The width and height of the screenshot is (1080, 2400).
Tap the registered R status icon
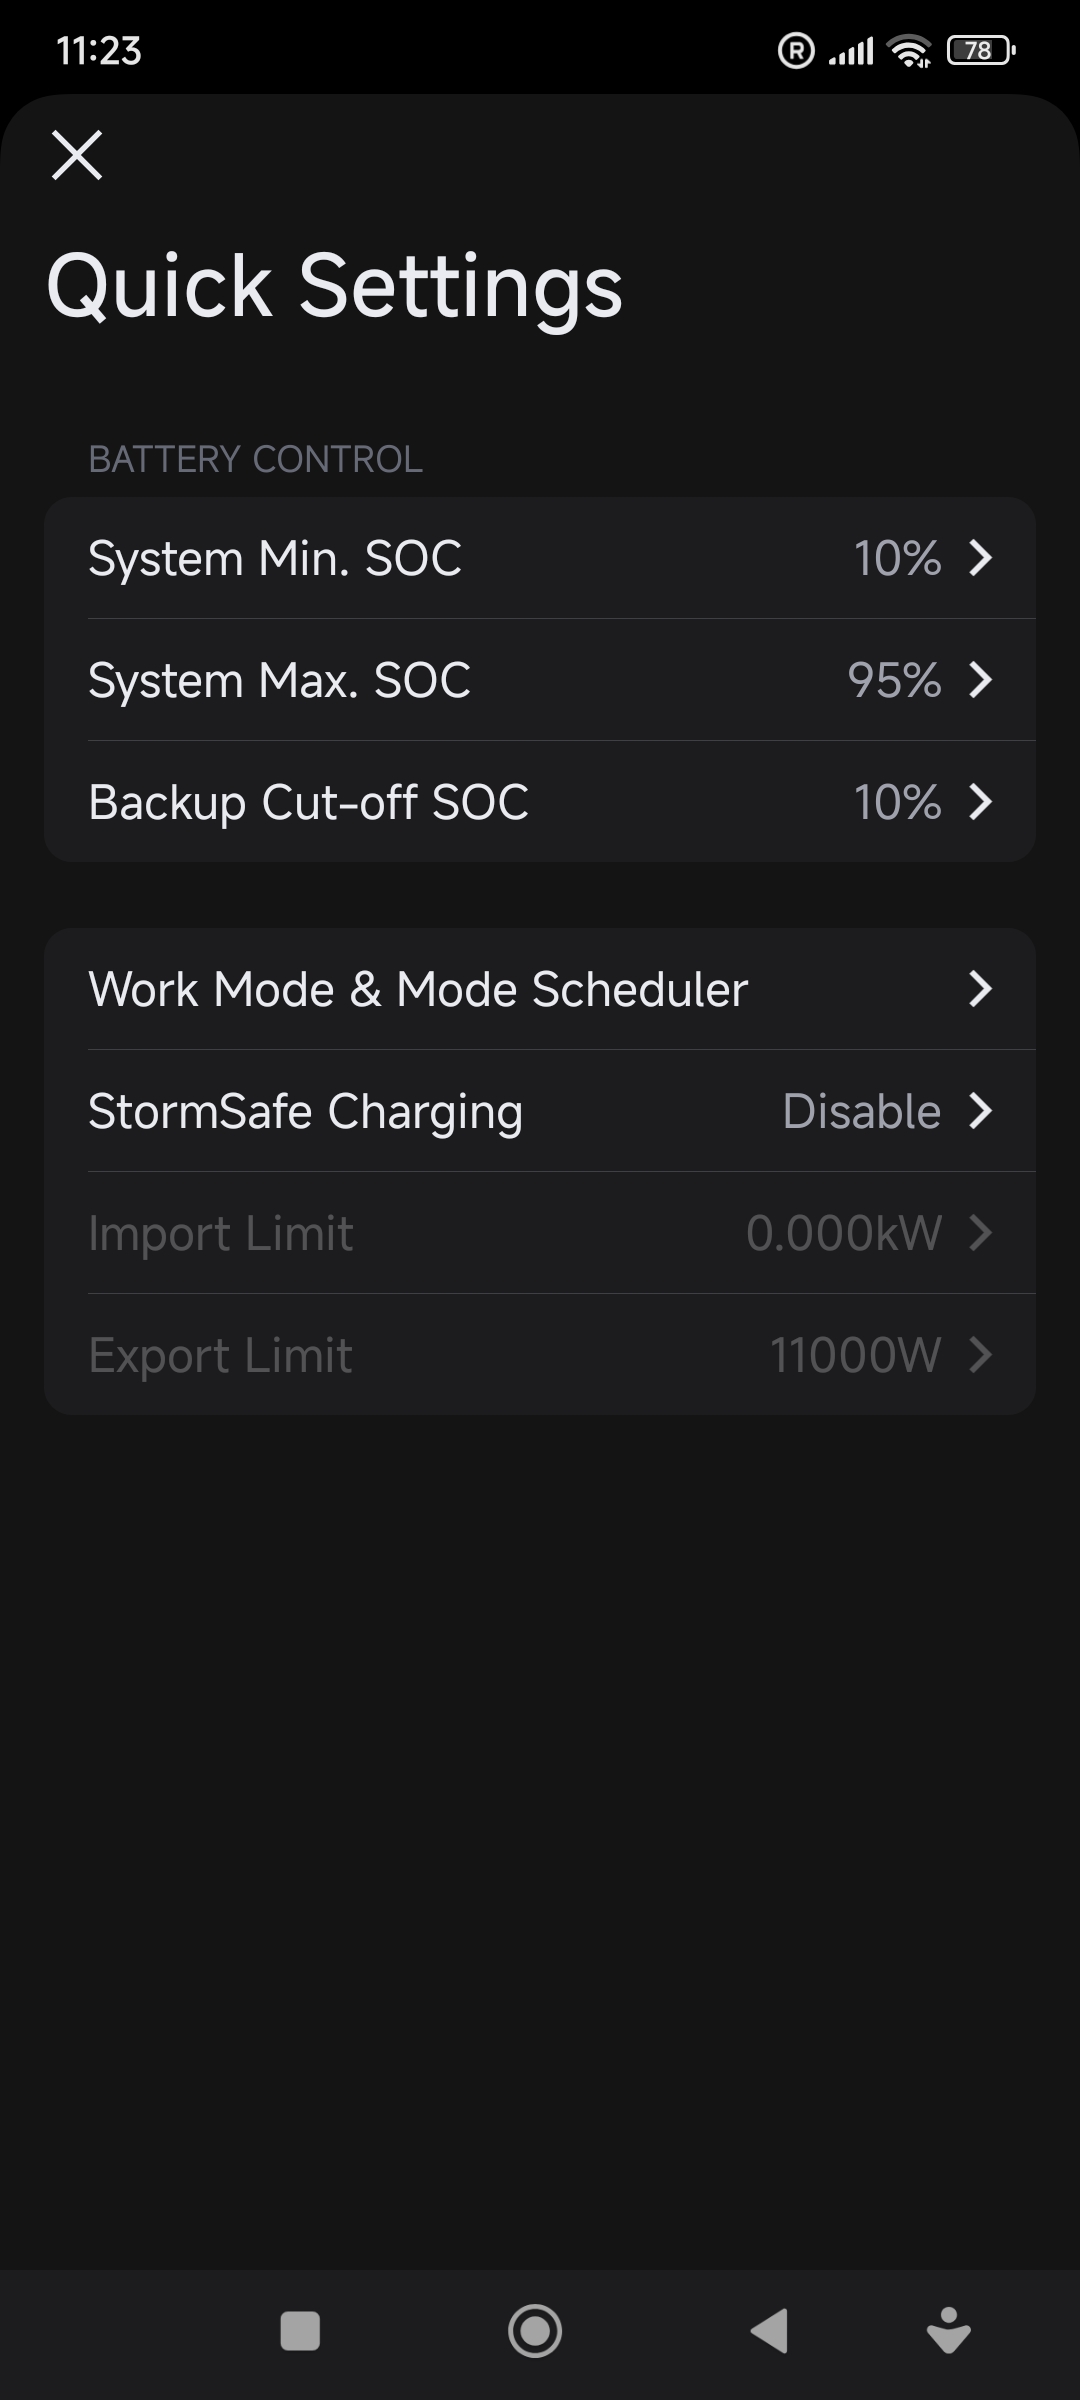[796, 51]
